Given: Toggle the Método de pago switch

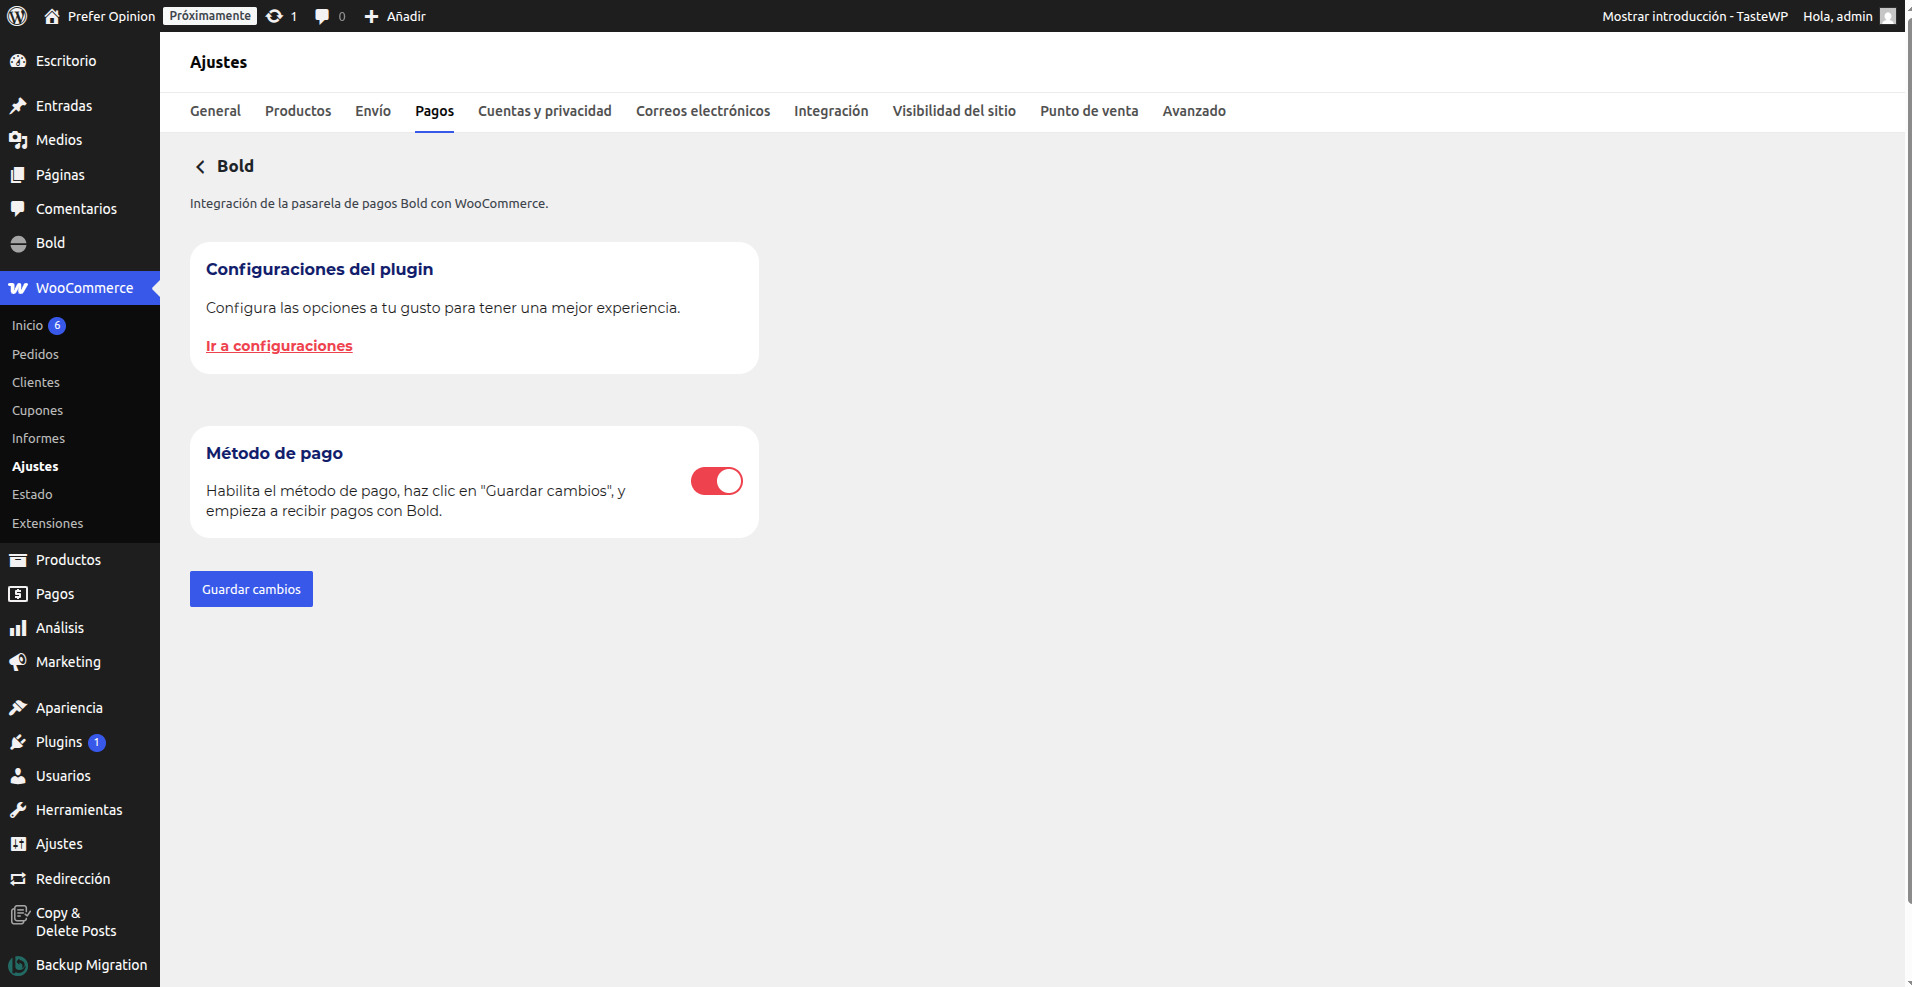Looking at the screenshot, I should click(x=717, y=481).
